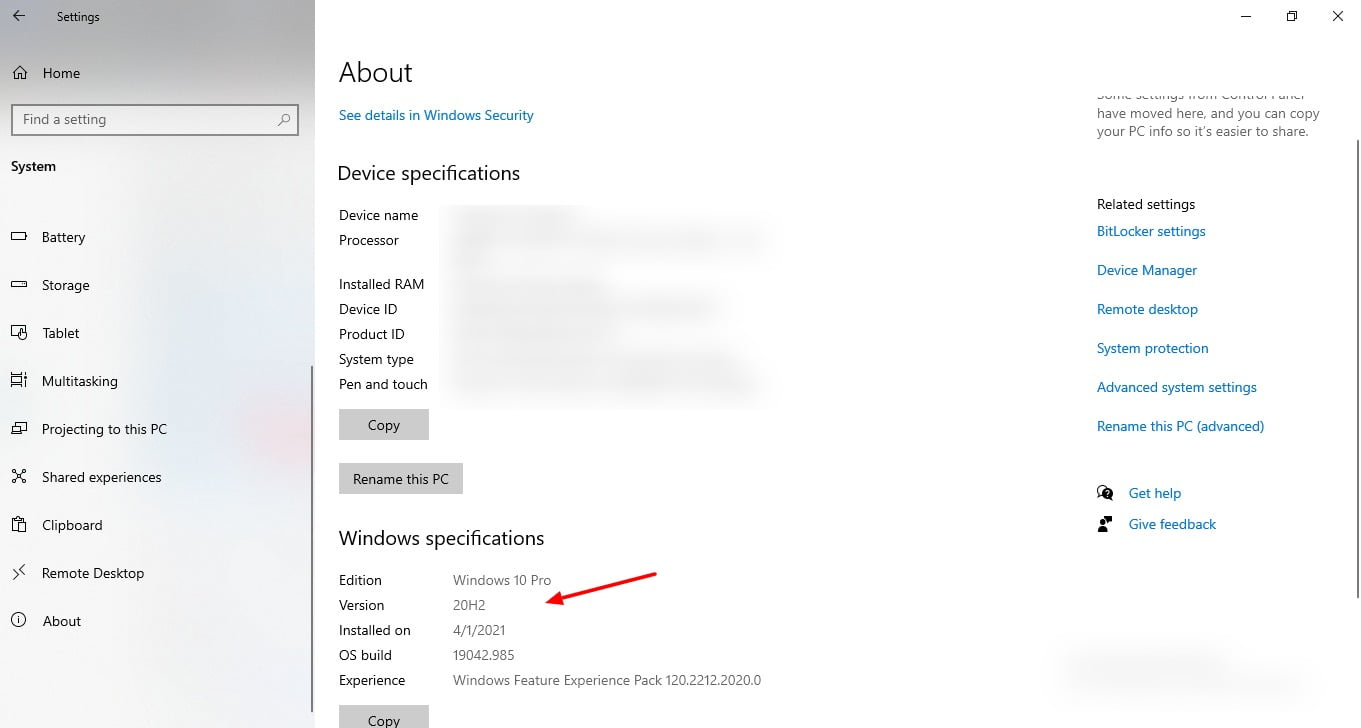
Task: Open BitLocker settings link
Action: 1151,231
